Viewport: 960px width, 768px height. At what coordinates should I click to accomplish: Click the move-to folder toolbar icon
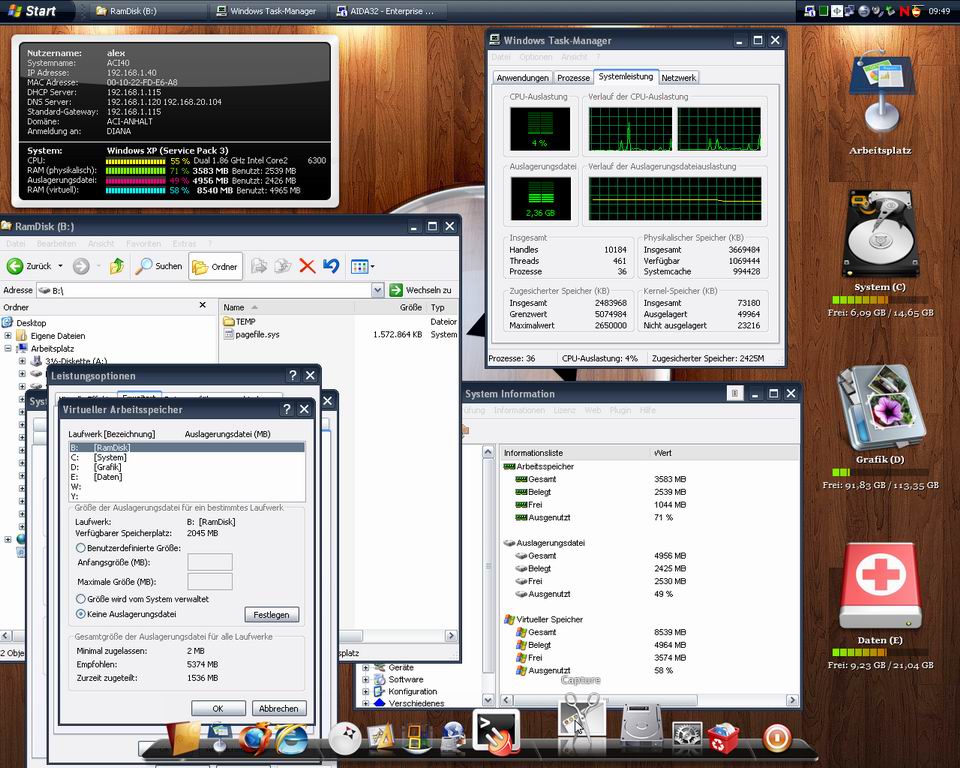coord(259,266)
